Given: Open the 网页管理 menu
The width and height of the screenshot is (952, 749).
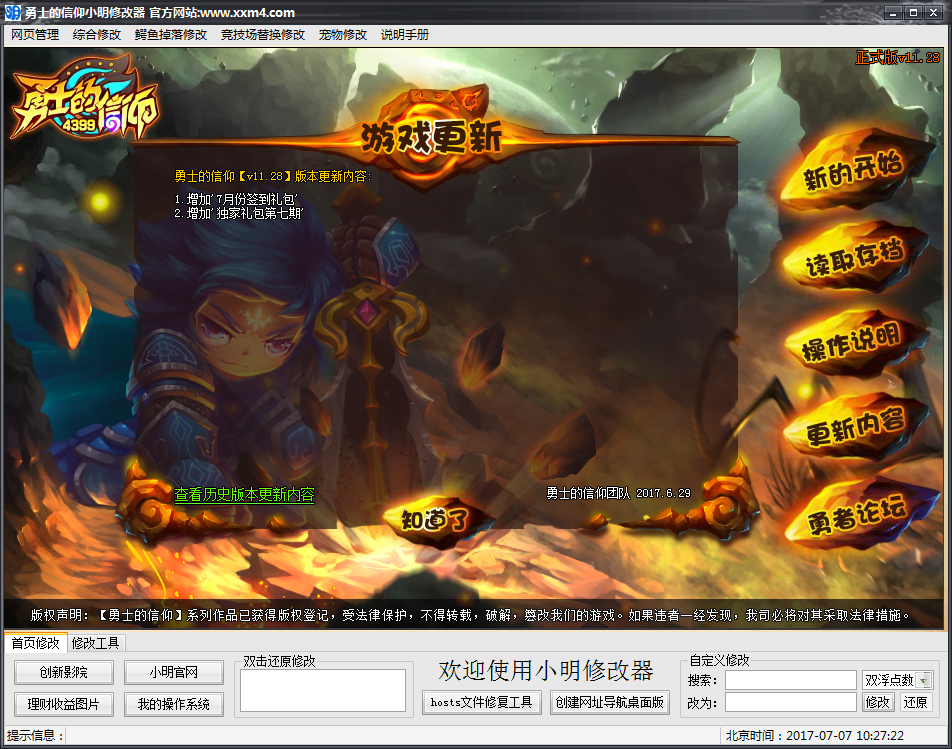Looking at the screenshot, I should click(35, 35).
